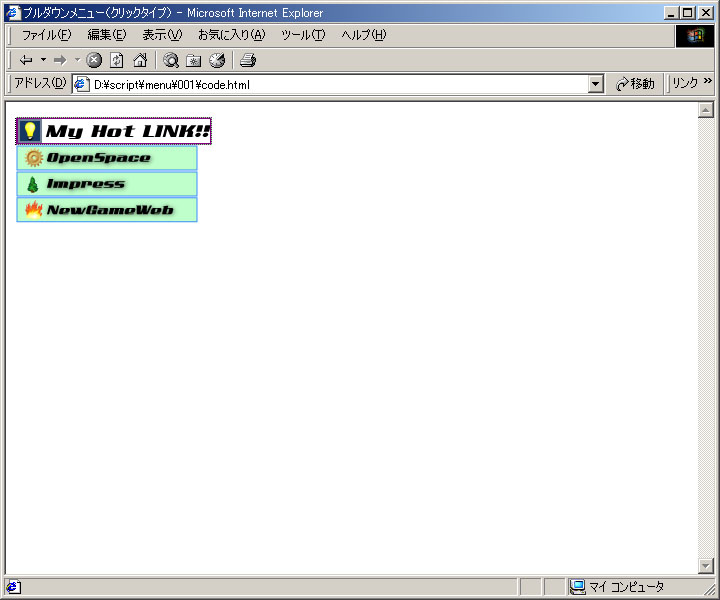This screenshot has height=600, width=720.
Task: Open the 編集(E) menu
Action: click(107, 35)
